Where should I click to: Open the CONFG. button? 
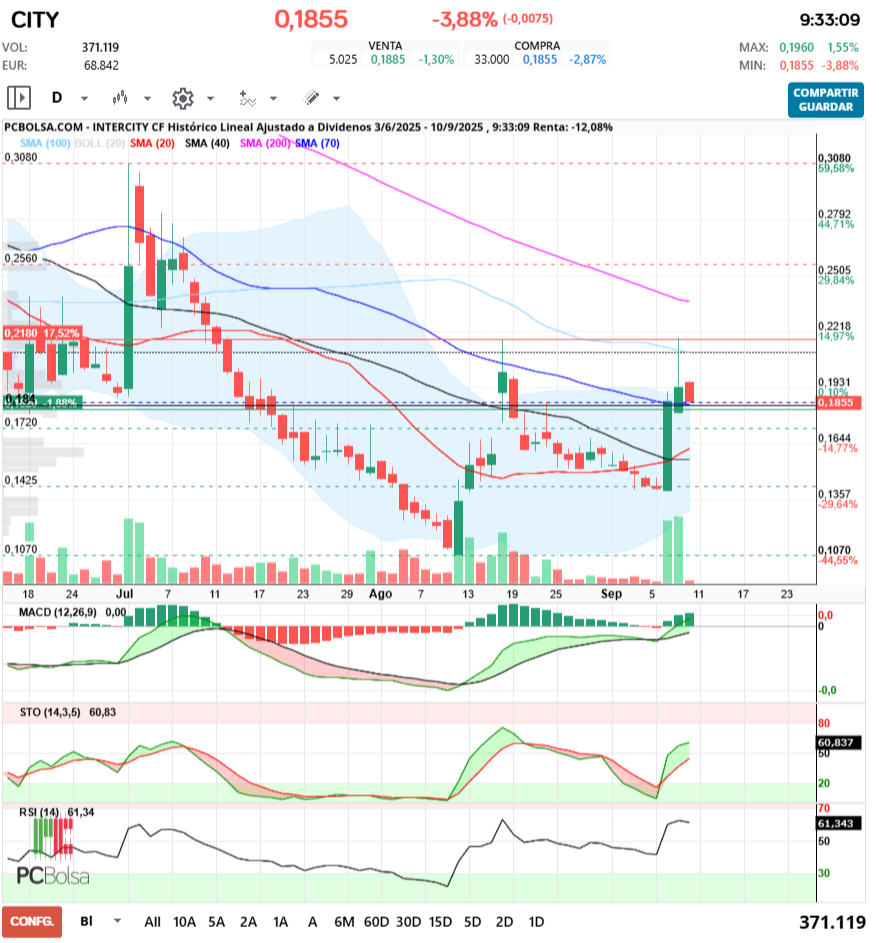32,921
